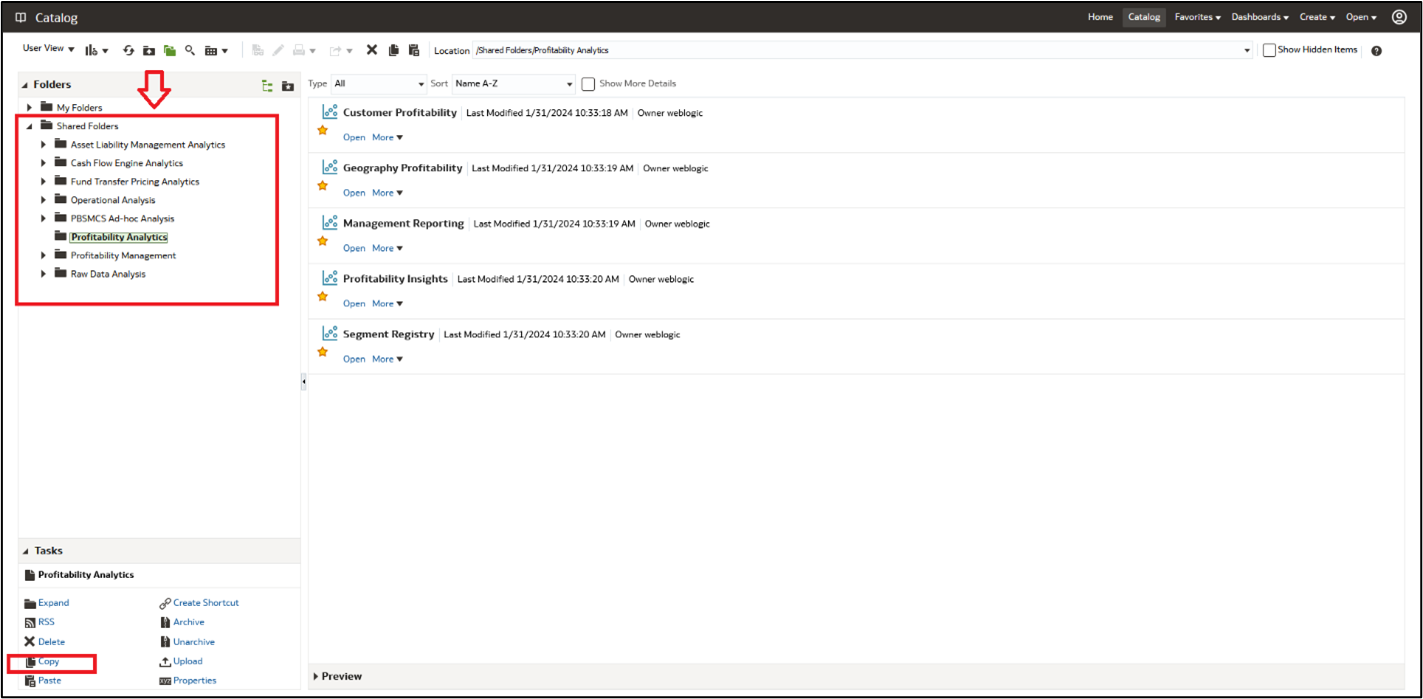The width and height of the screenshot is (1423, 699).
Task: Click the Catalog book icon in header
Action: (x=21, y=18)
